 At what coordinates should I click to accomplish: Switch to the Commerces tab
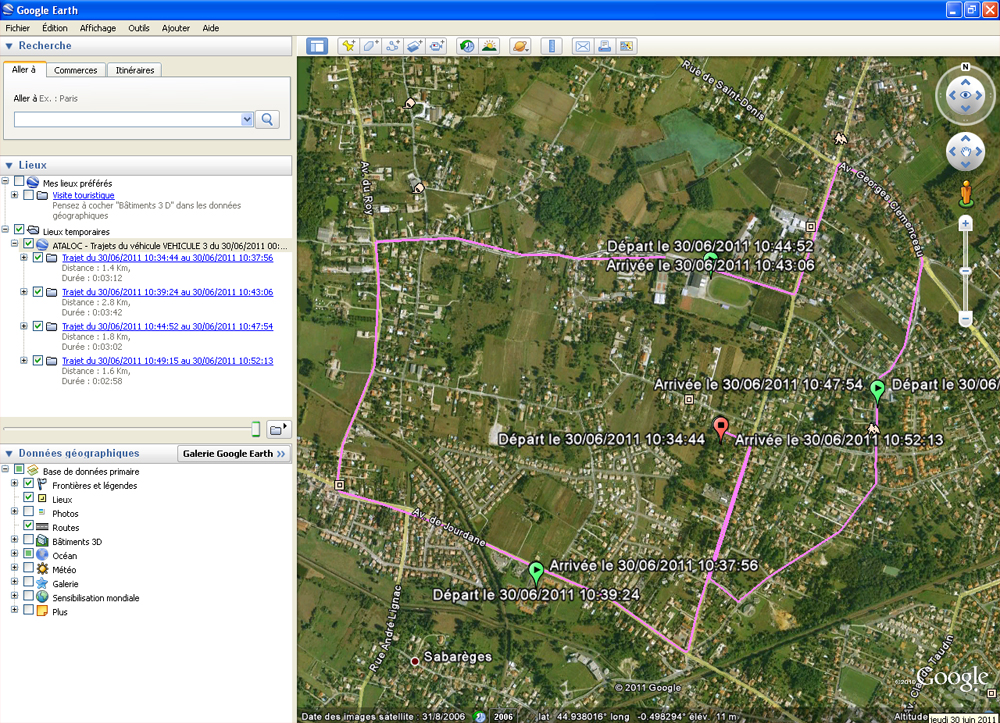(x=75, y=70)
